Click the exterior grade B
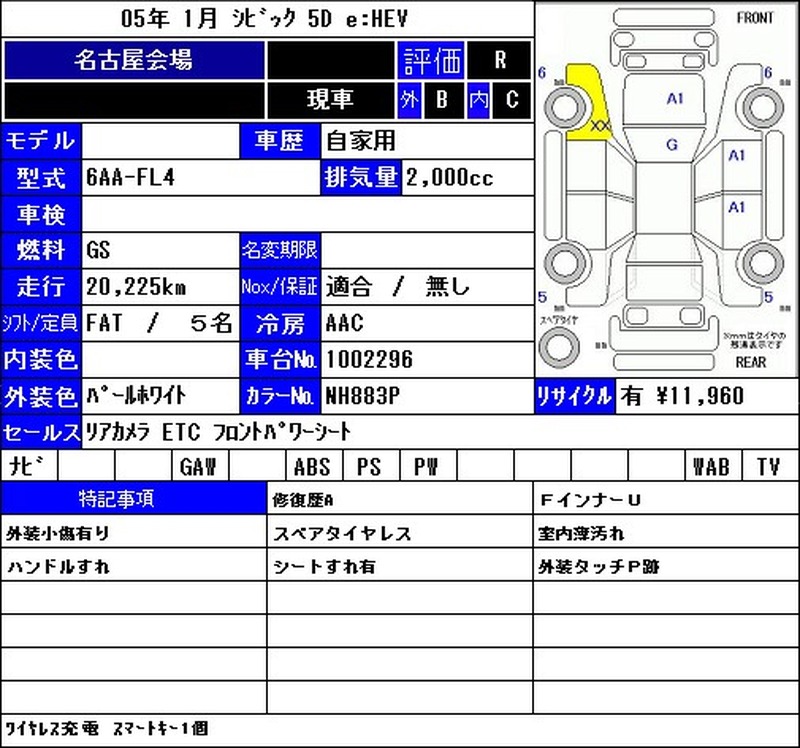800x748 pixels. 442,99
